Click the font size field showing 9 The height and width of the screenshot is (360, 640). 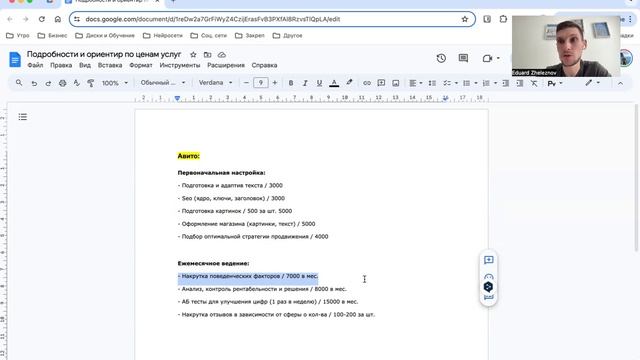[x=260, y=83]
